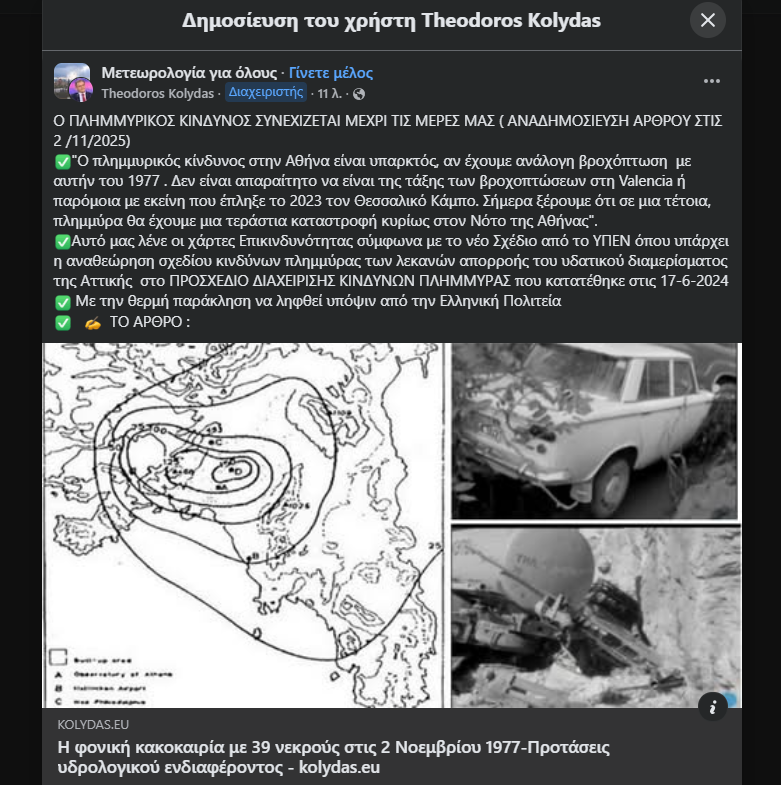Open the flooded white car photo
Viewport: 781px width, 785px height.
point(595,432)
